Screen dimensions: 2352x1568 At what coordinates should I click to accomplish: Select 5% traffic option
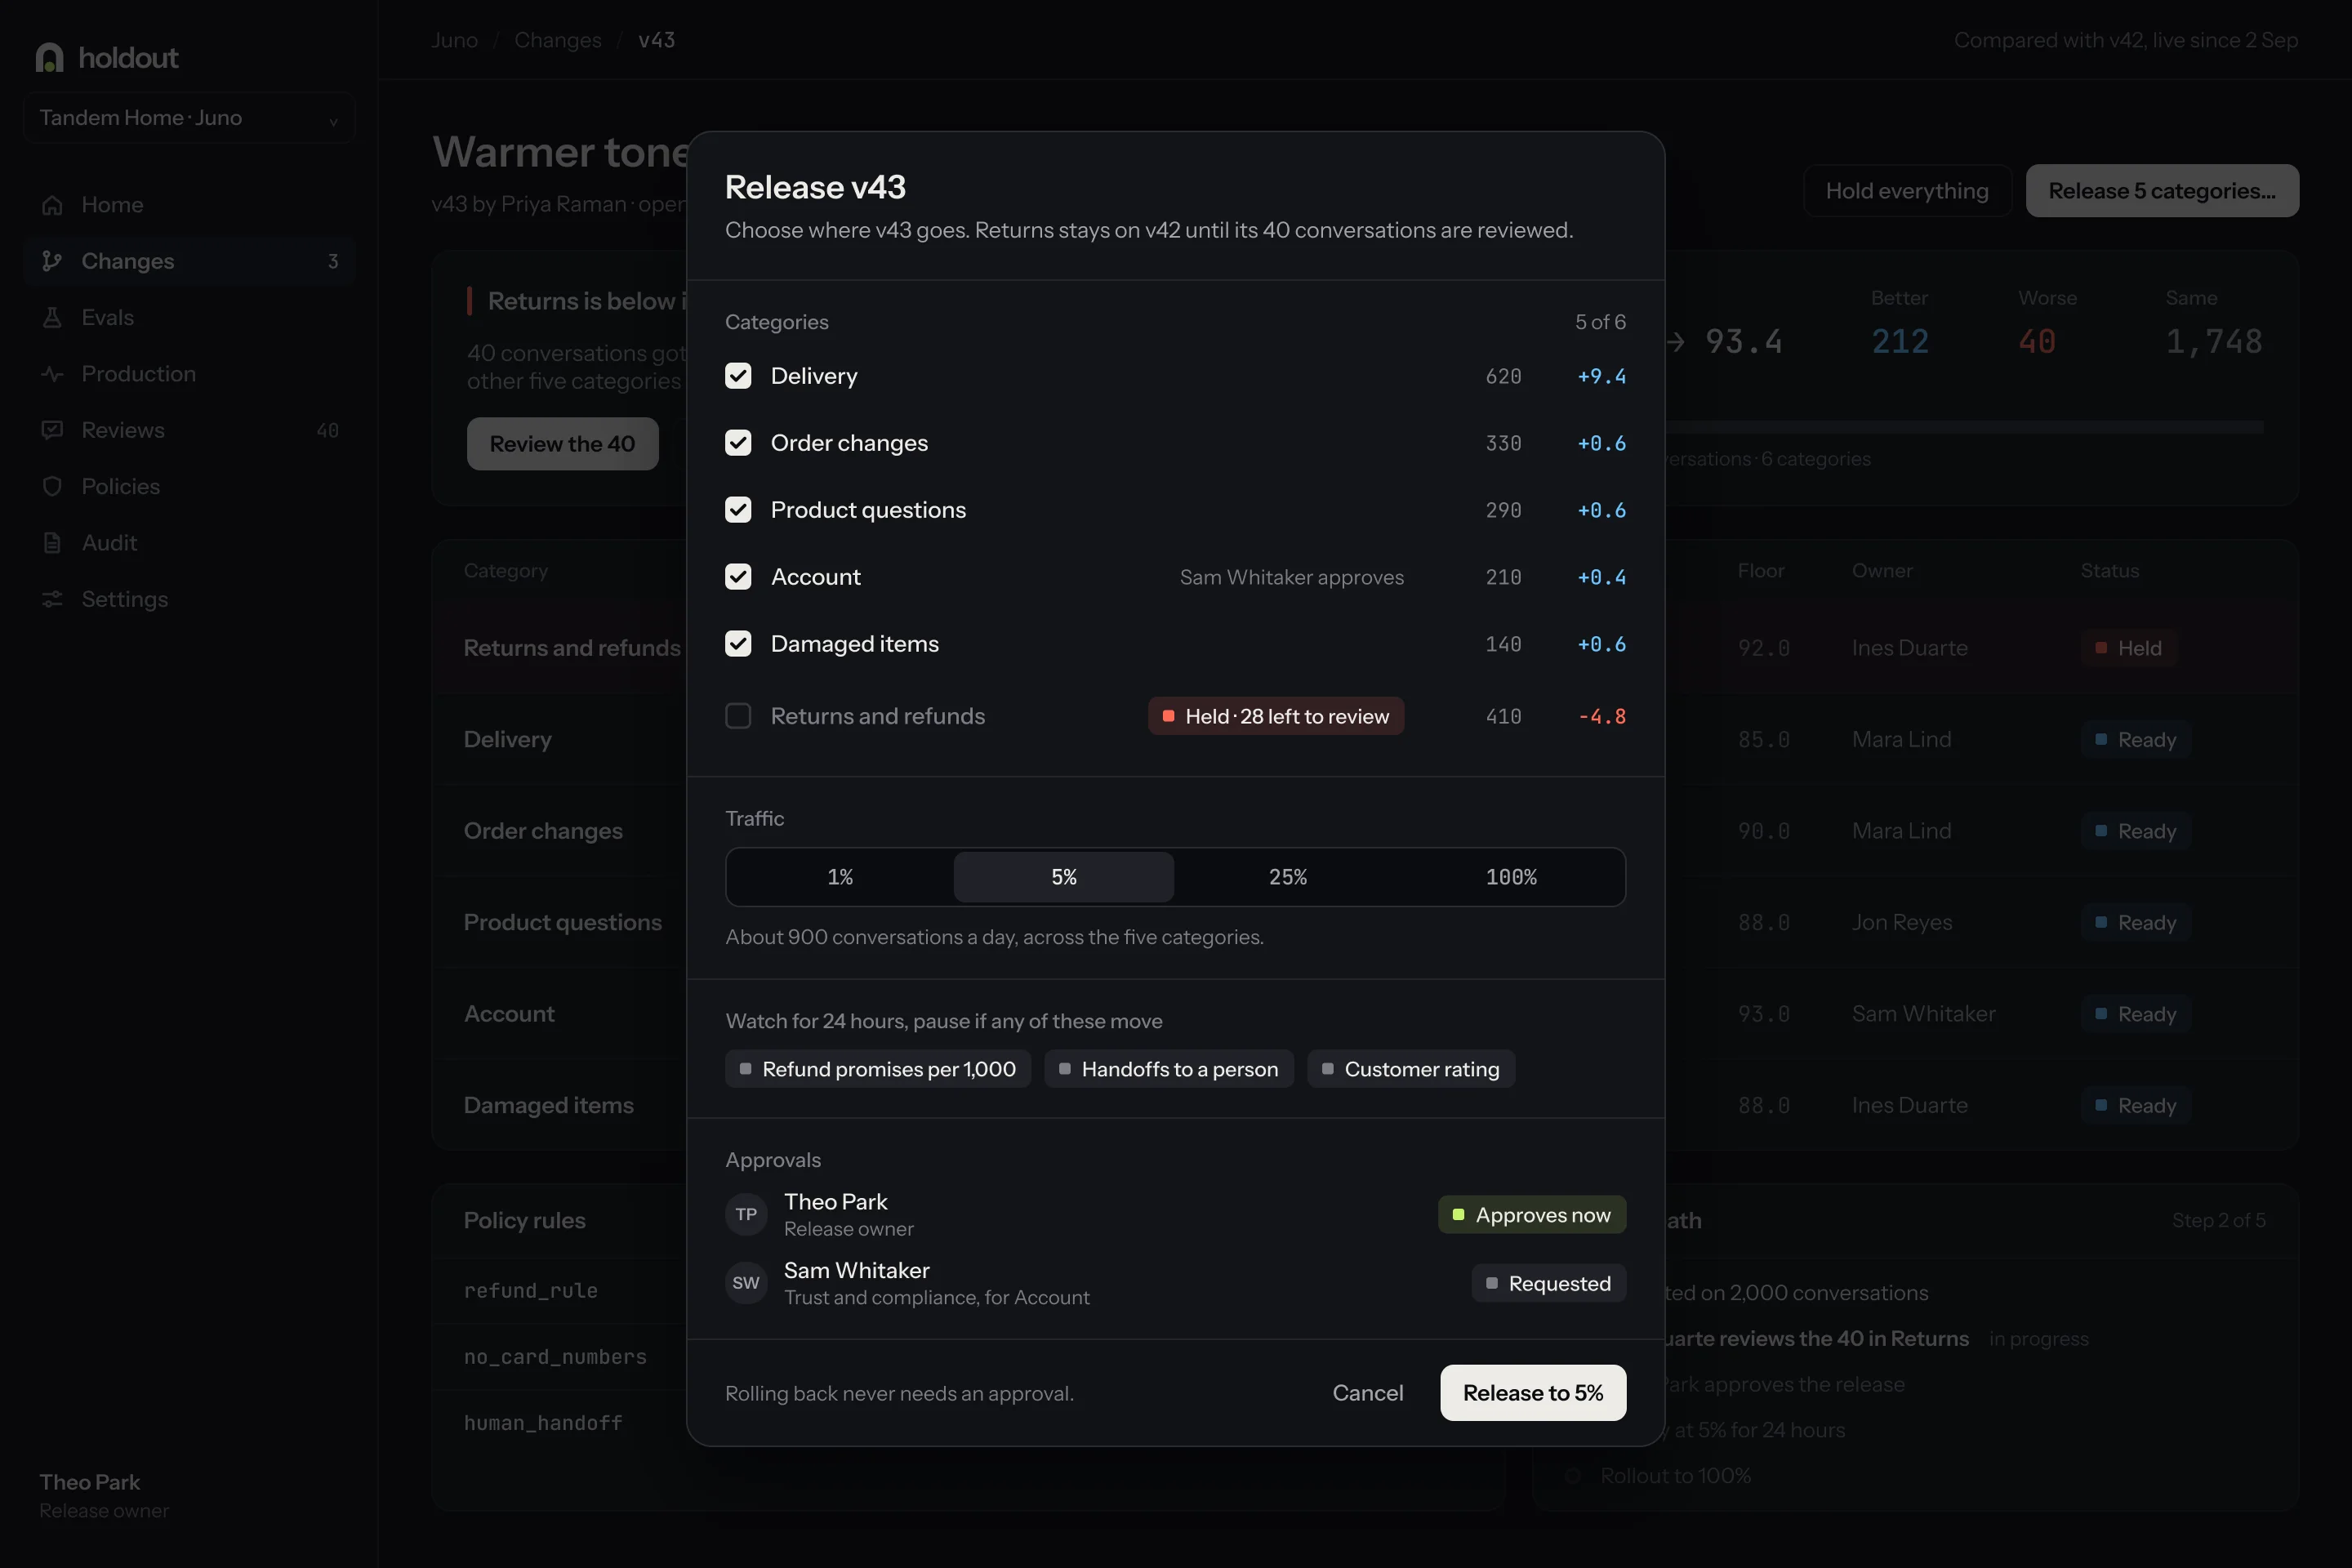pyautogui.click(x=1064, y=877)
